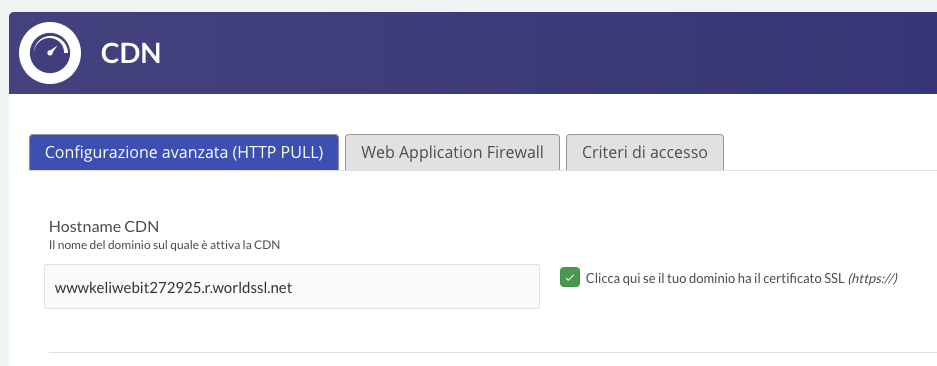Click the CDN speedometer gauge icon
Screen dimensions: 937x366
pos(50,53)
